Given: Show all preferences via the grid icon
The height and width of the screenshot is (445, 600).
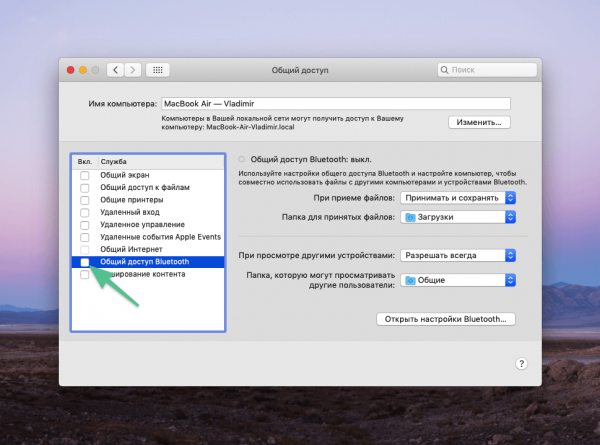Looking at the screenshot, I should click(158, 70).
